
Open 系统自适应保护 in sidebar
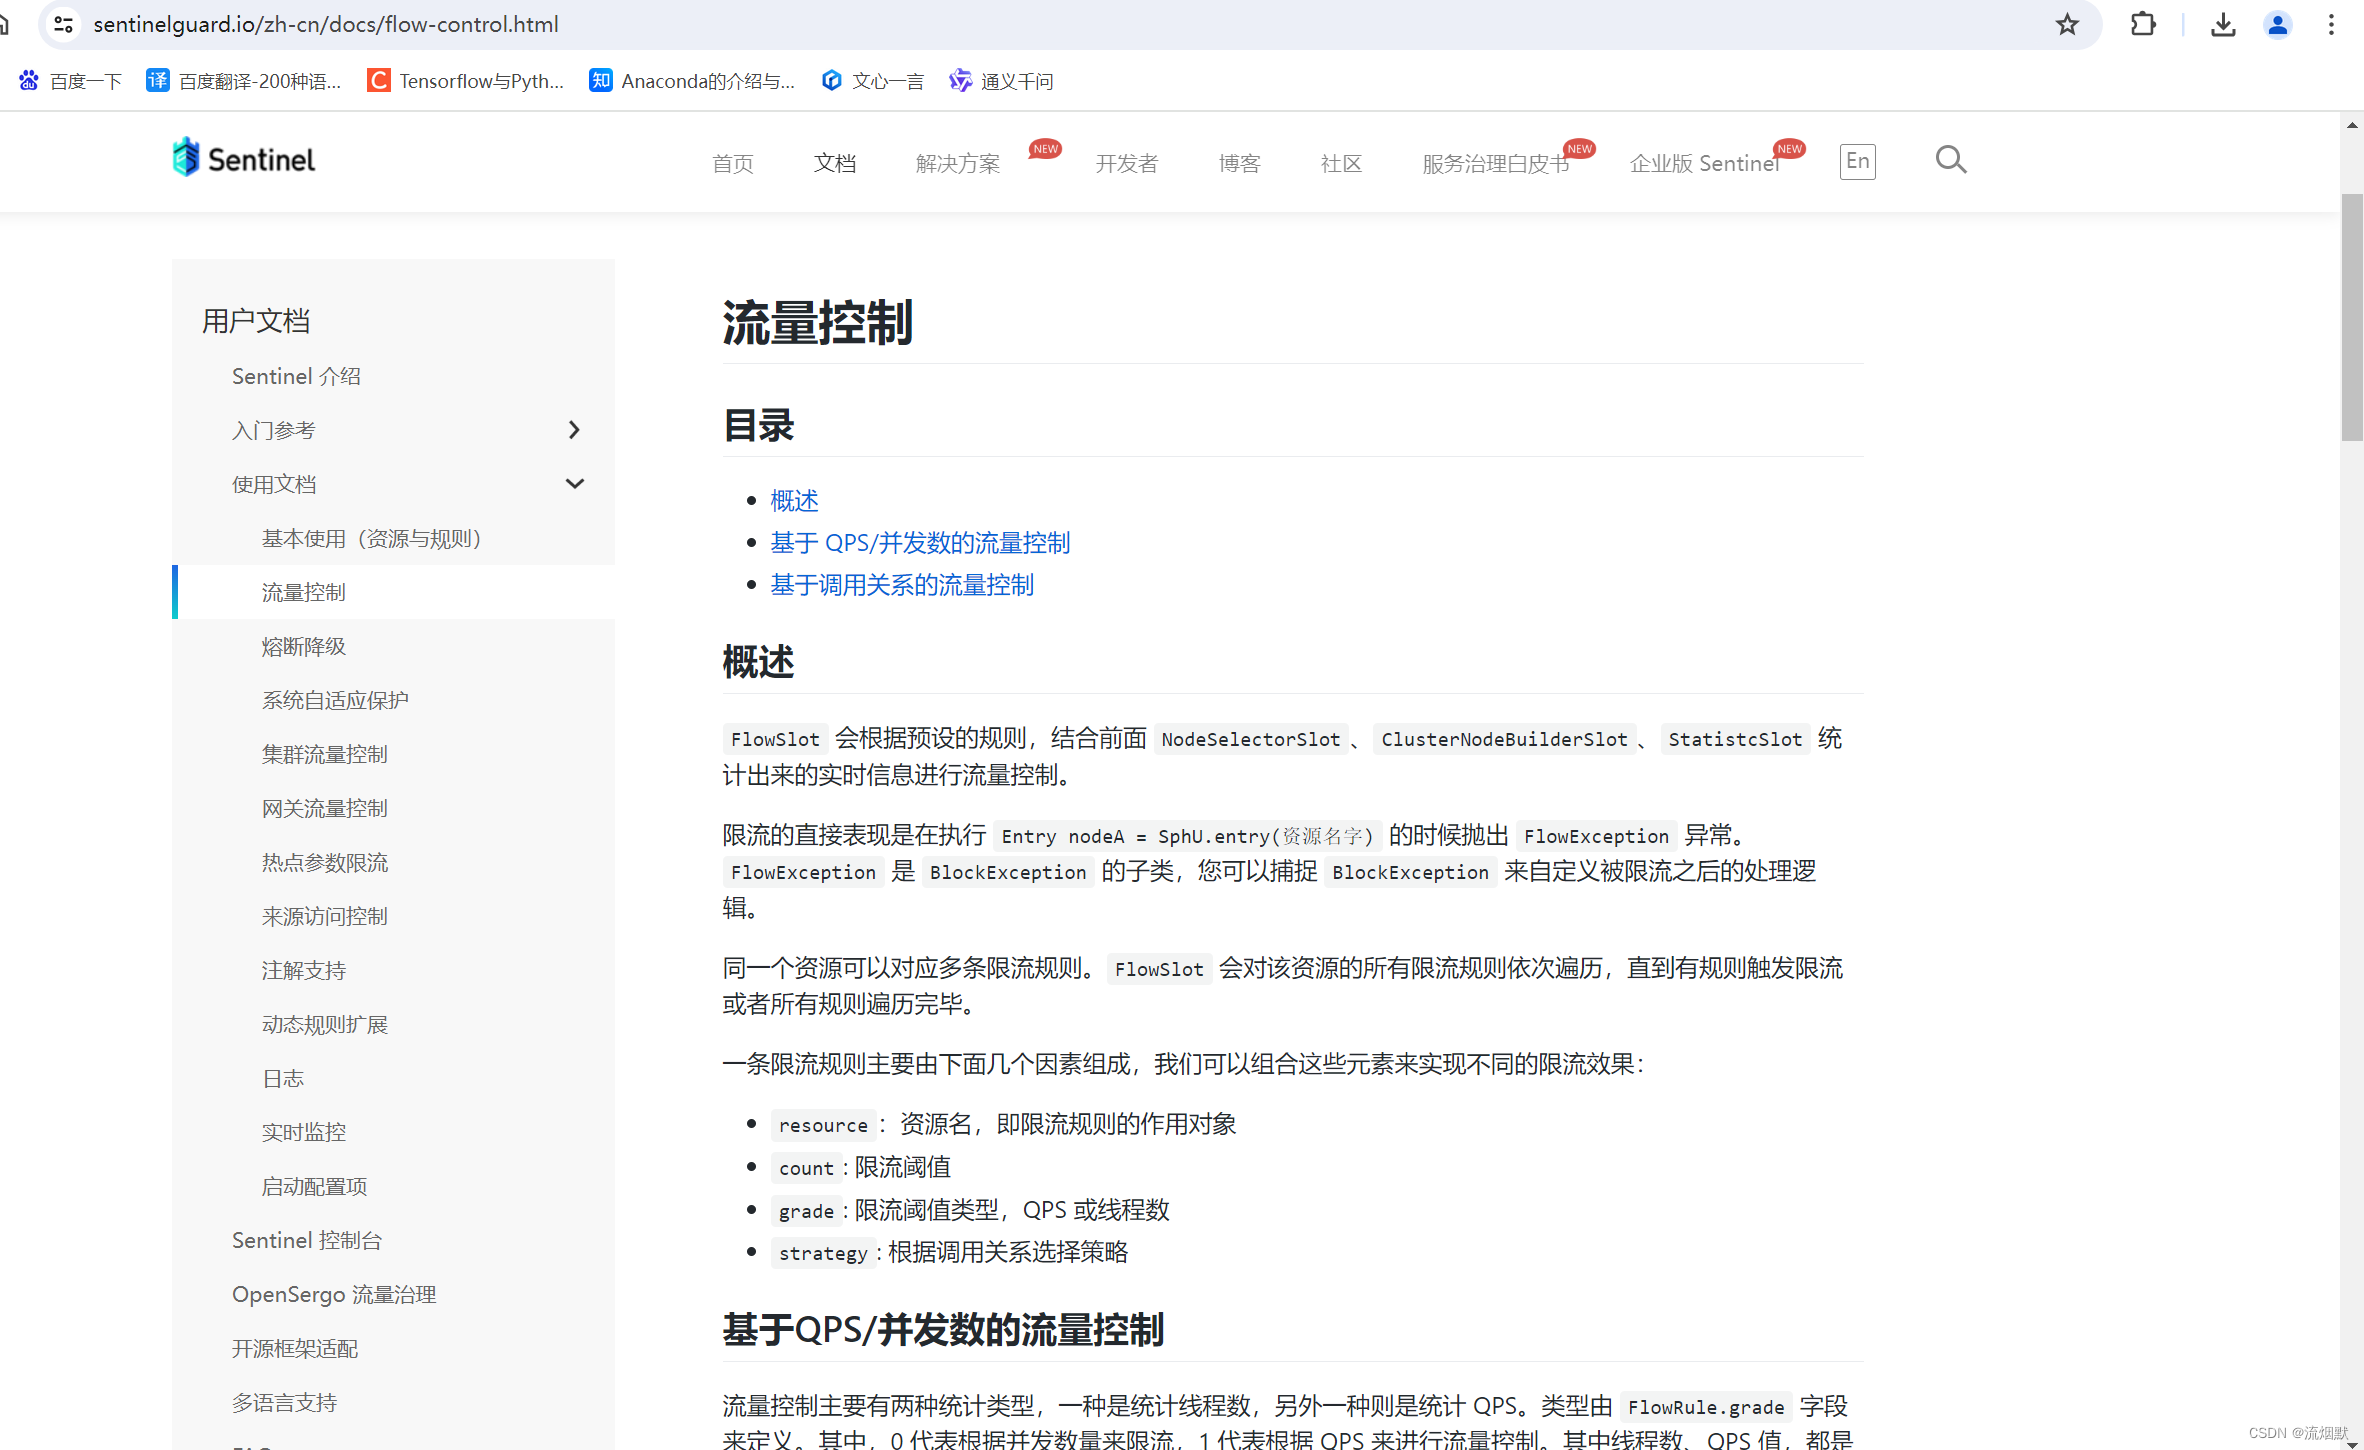[x=335, y=700]
